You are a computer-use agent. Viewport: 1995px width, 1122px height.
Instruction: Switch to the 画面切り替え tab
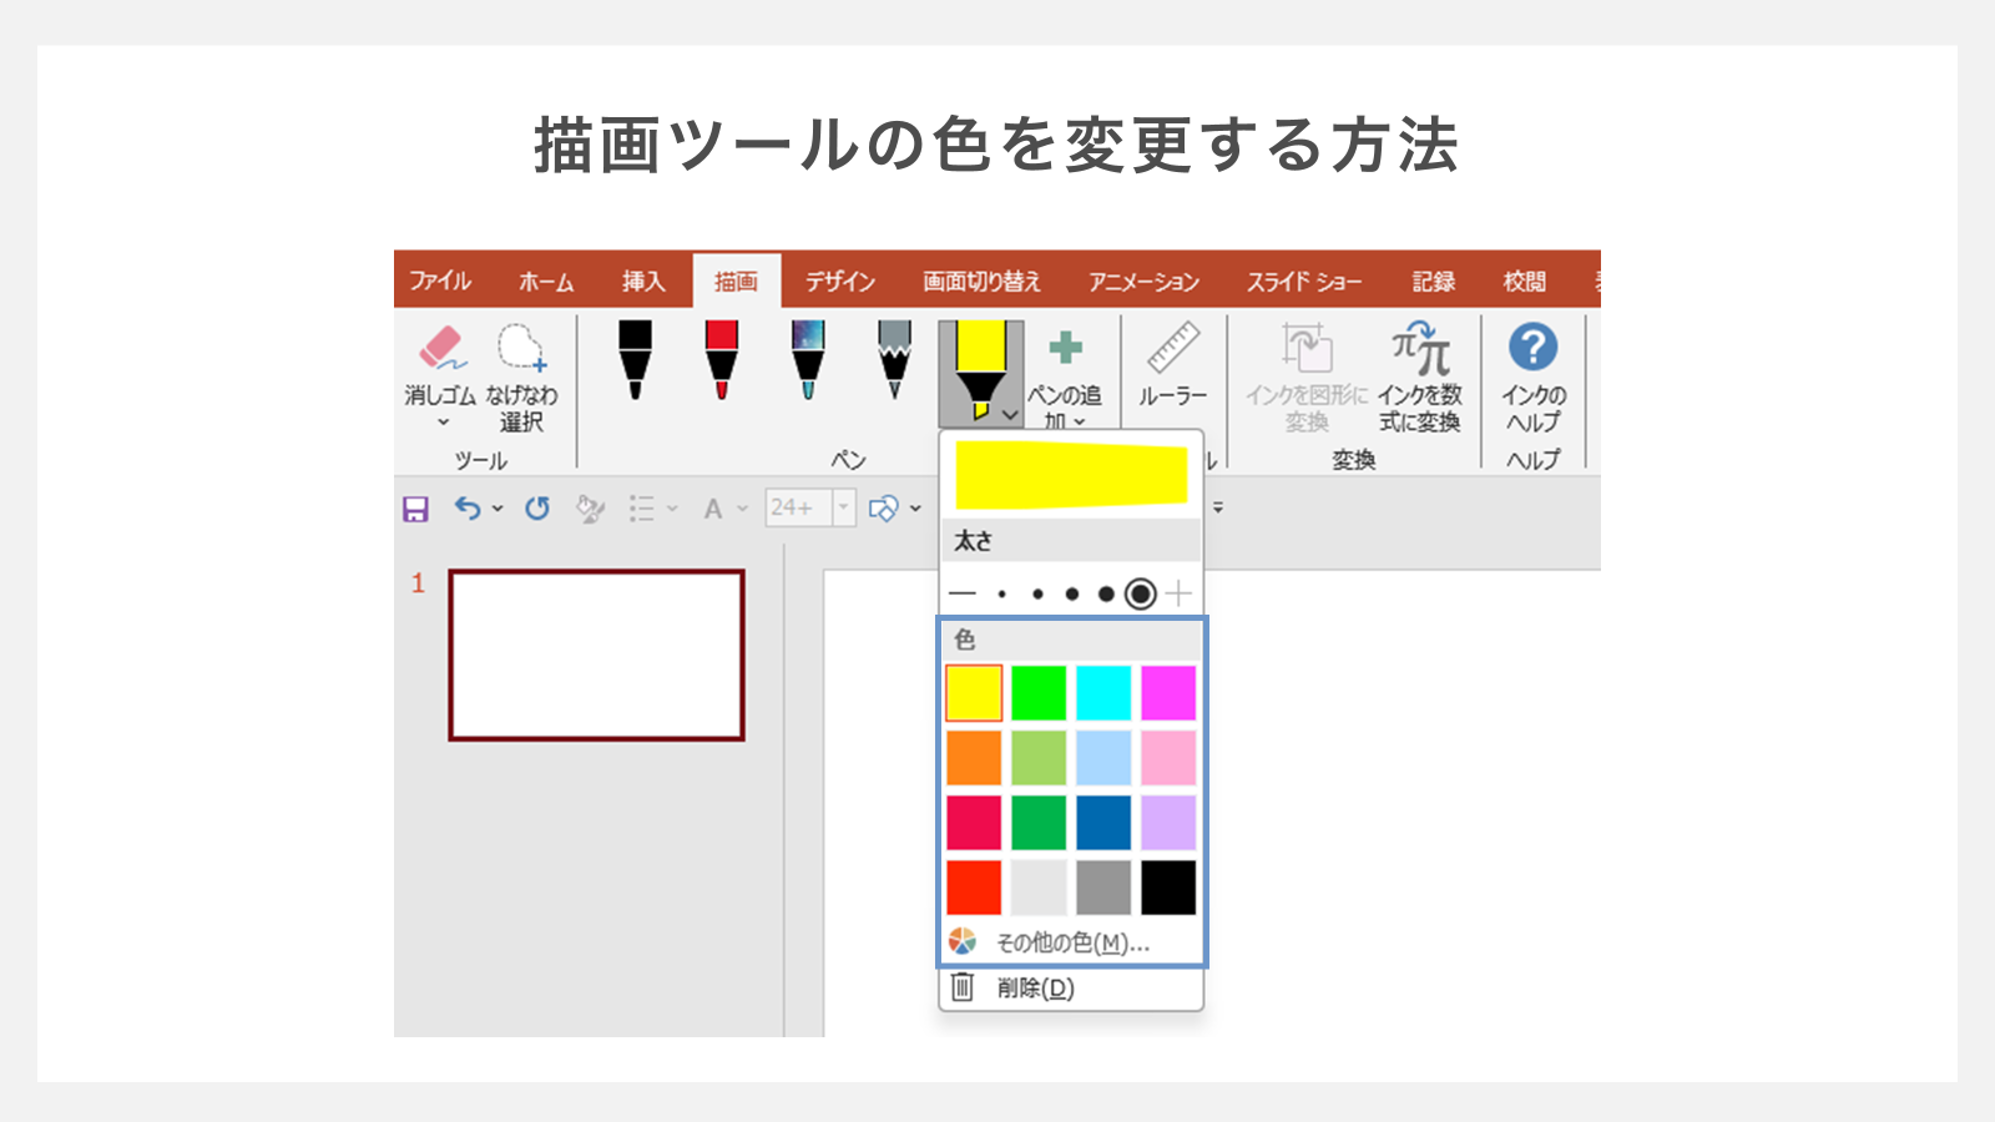click(982, 281)
